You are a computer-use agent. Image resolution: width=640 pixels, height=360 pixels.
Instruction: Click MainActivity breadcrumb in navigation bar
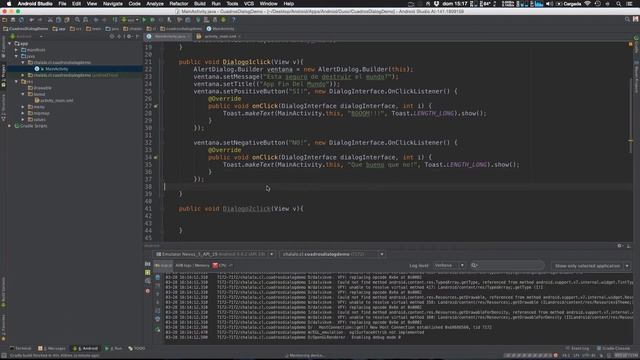click(220, 29)
